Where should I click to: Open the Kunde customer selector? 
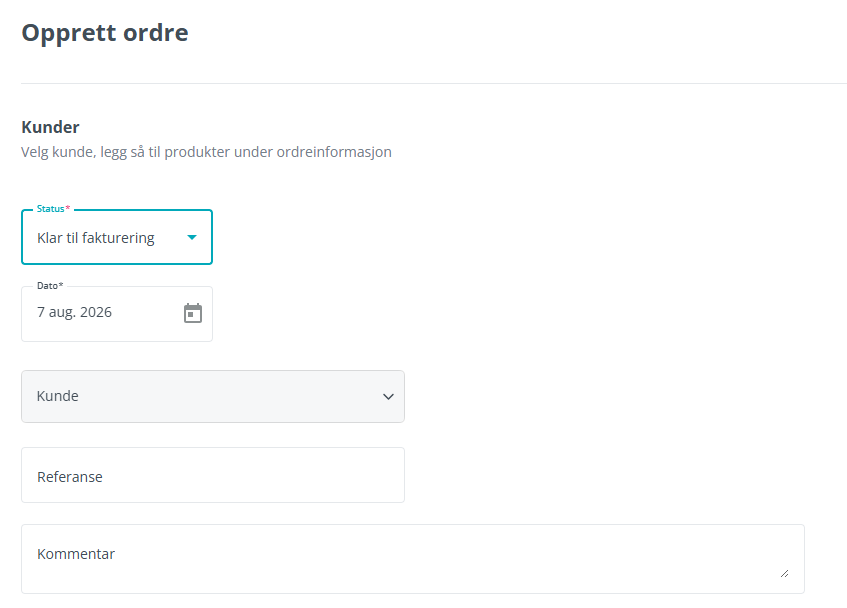(x=213, y=396)
